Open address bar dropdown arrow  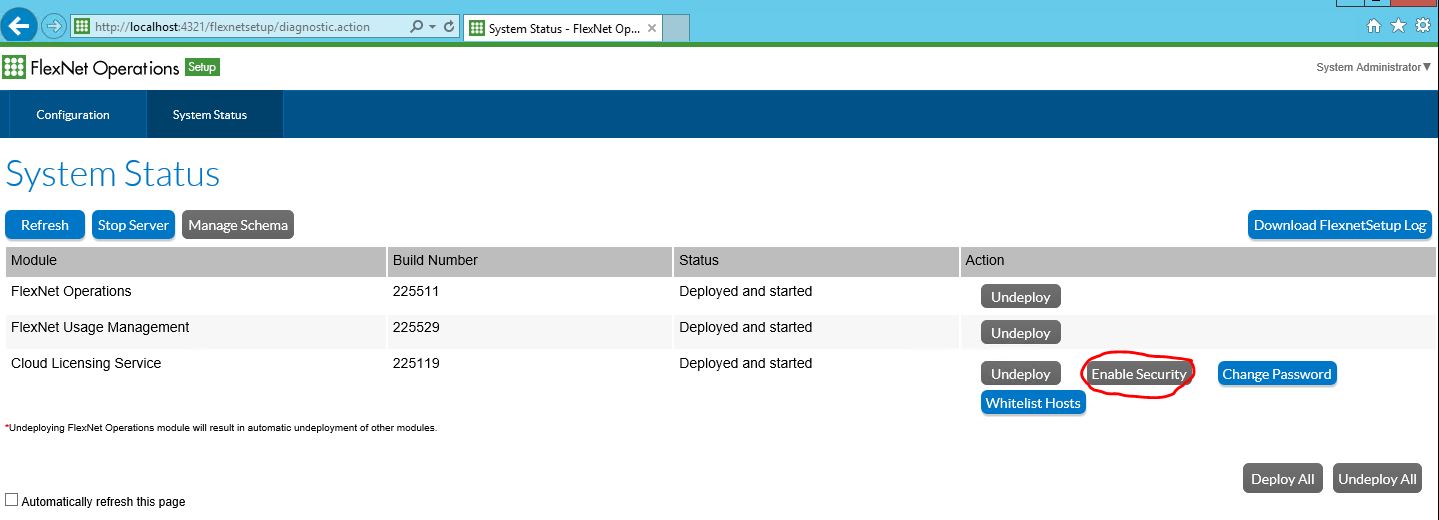433,27
